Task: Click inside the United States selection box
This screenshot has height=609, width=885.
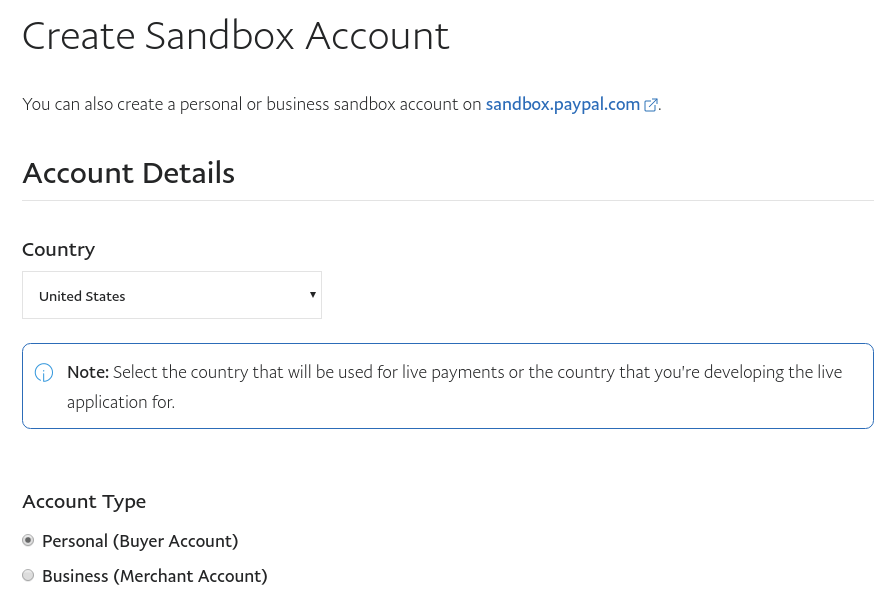Action: (150, 294)
